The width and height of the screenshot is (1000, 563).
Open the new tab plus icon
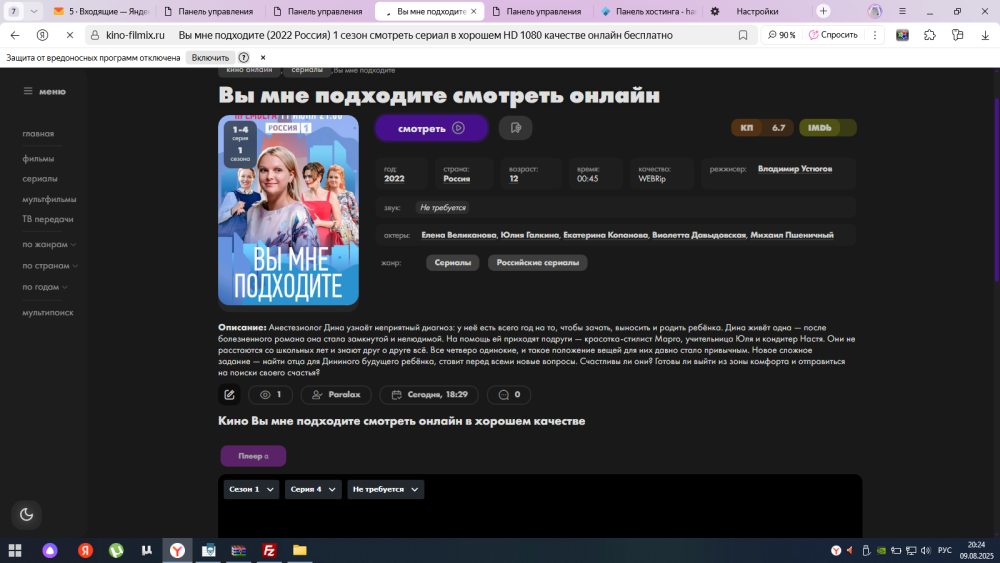(823, 11)
